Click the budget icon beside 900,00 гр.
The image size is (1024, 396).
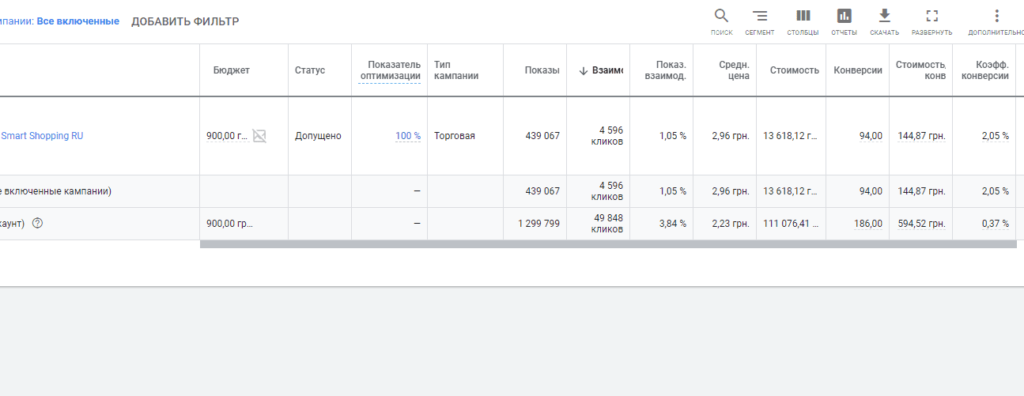tap(259, 136)
